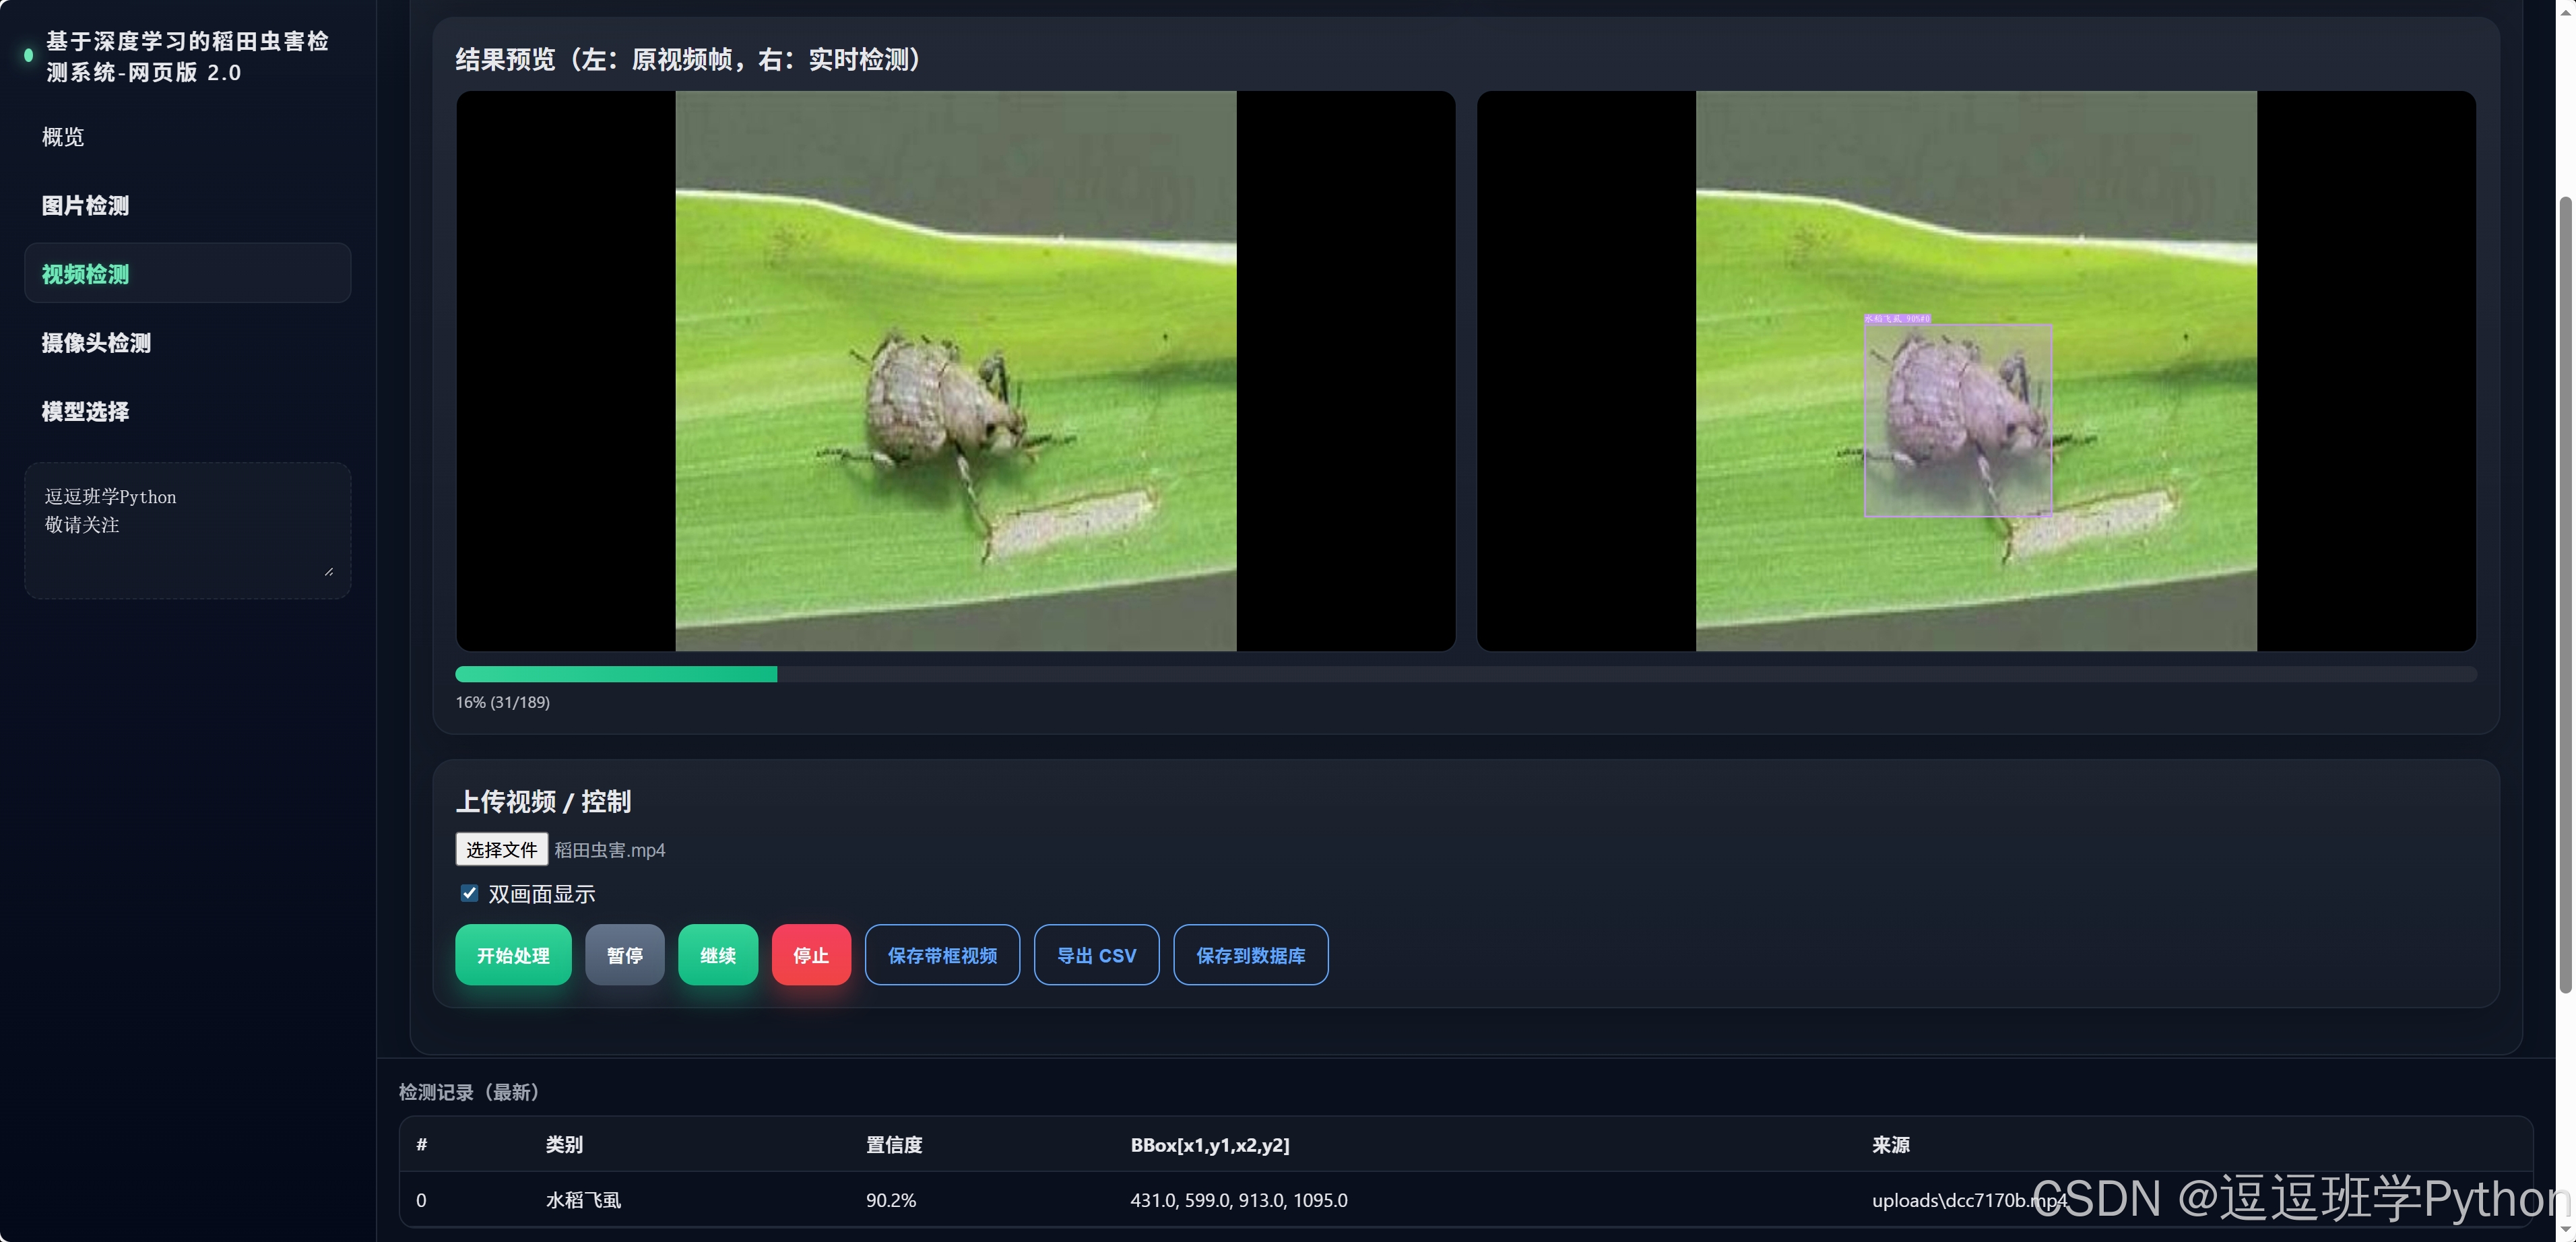Screen dimensions: 2576x1242
Task: Click 保存带框视频 to save the annotated video
Action: pos(941,955)
